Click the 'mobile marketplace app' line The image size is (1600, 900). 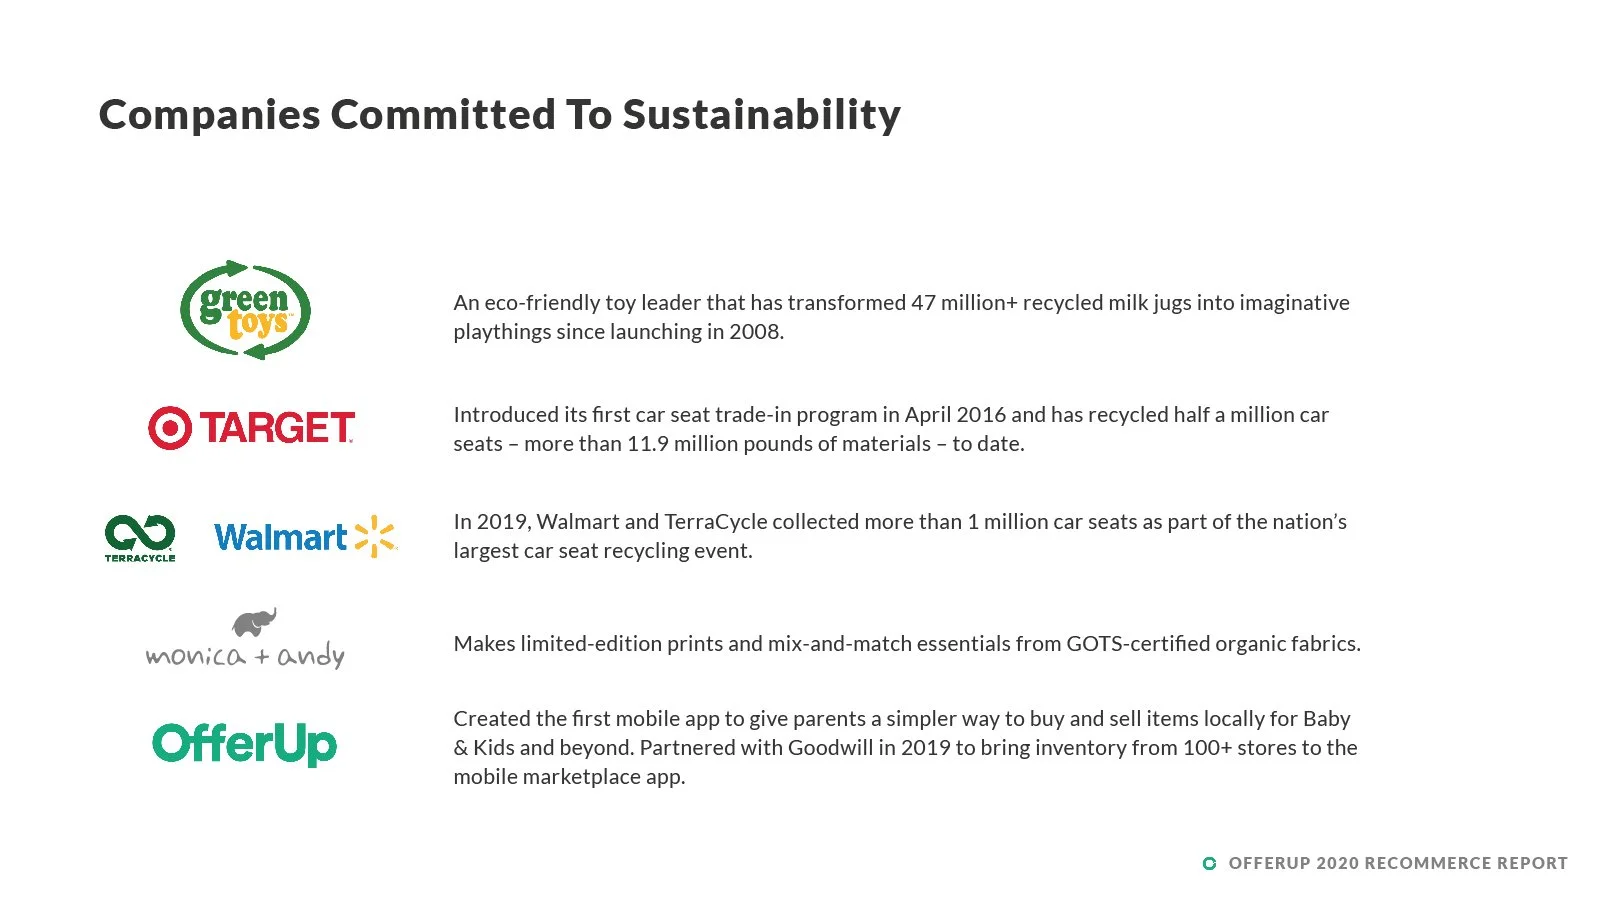pos(569,777)
